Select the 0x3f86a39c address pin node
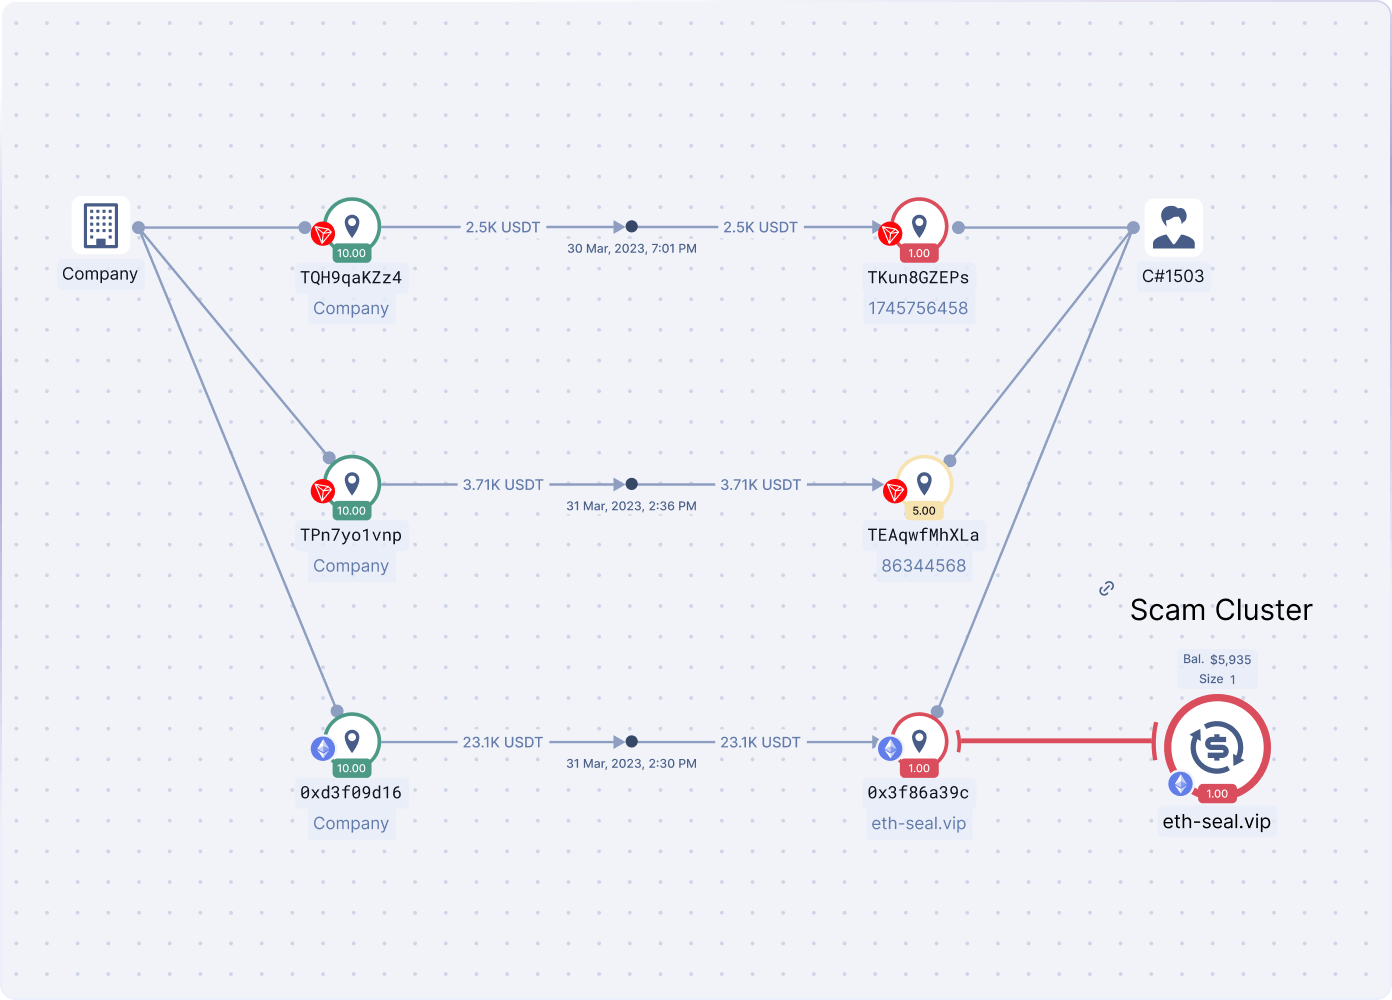This screenshot has height=1000, width=1392. (919, 741)
